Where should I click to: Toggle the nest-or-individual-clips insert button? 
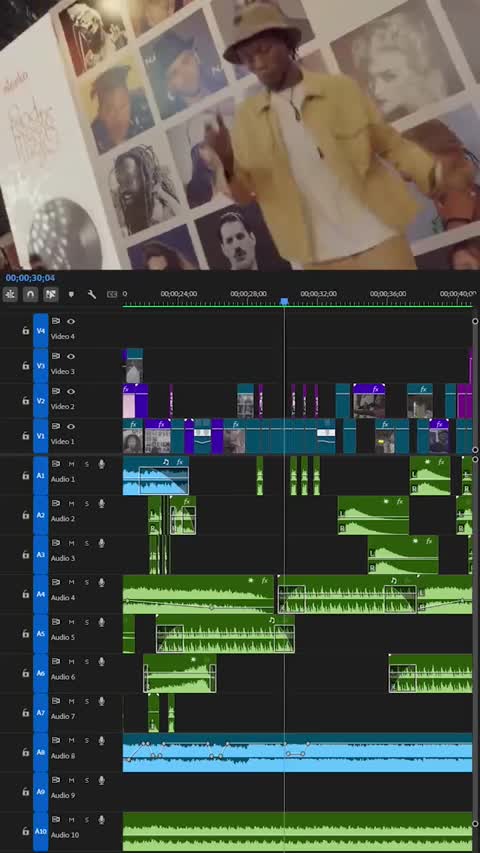(x=10, y=294)
